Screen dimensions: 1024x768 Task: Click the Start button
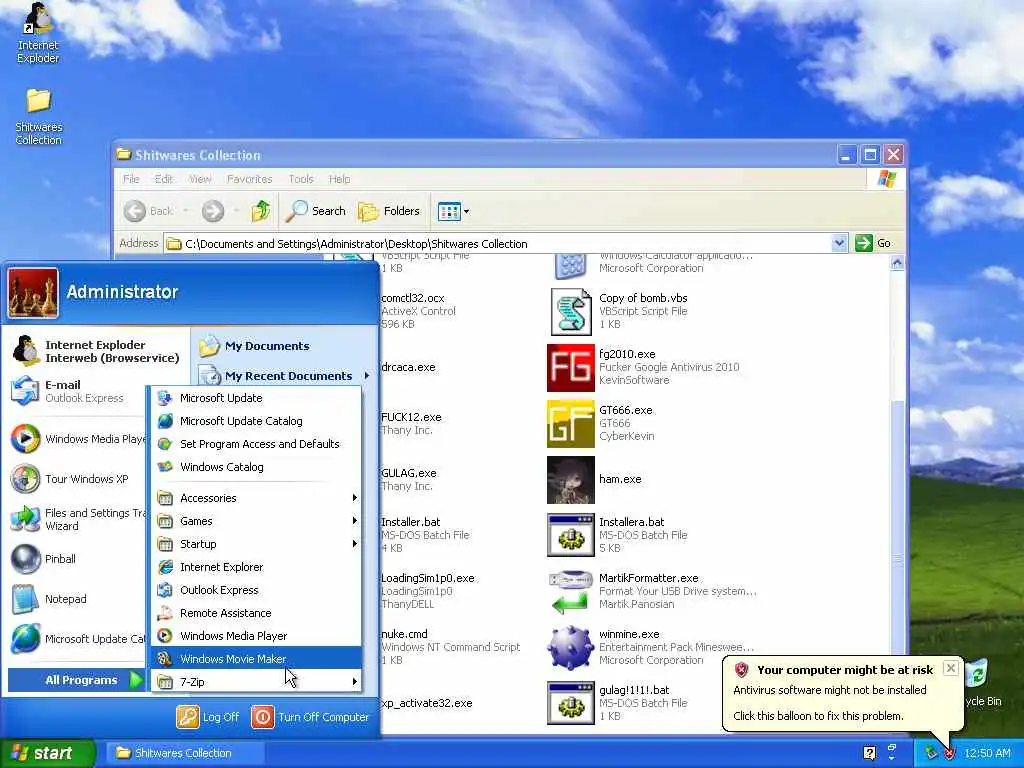click(x=47, y=753)
